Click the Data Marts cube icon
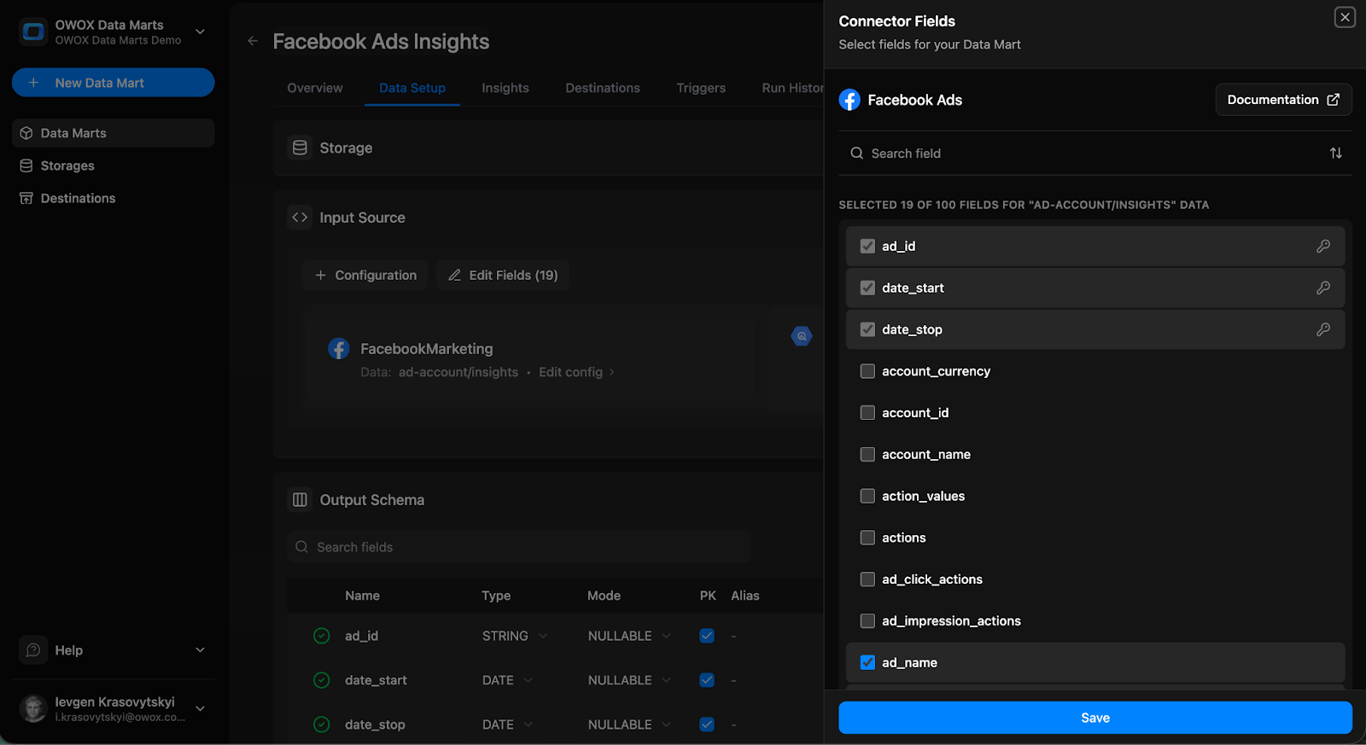The width and height of the screenshot is (1366, 745). click(x=26, y=133)
